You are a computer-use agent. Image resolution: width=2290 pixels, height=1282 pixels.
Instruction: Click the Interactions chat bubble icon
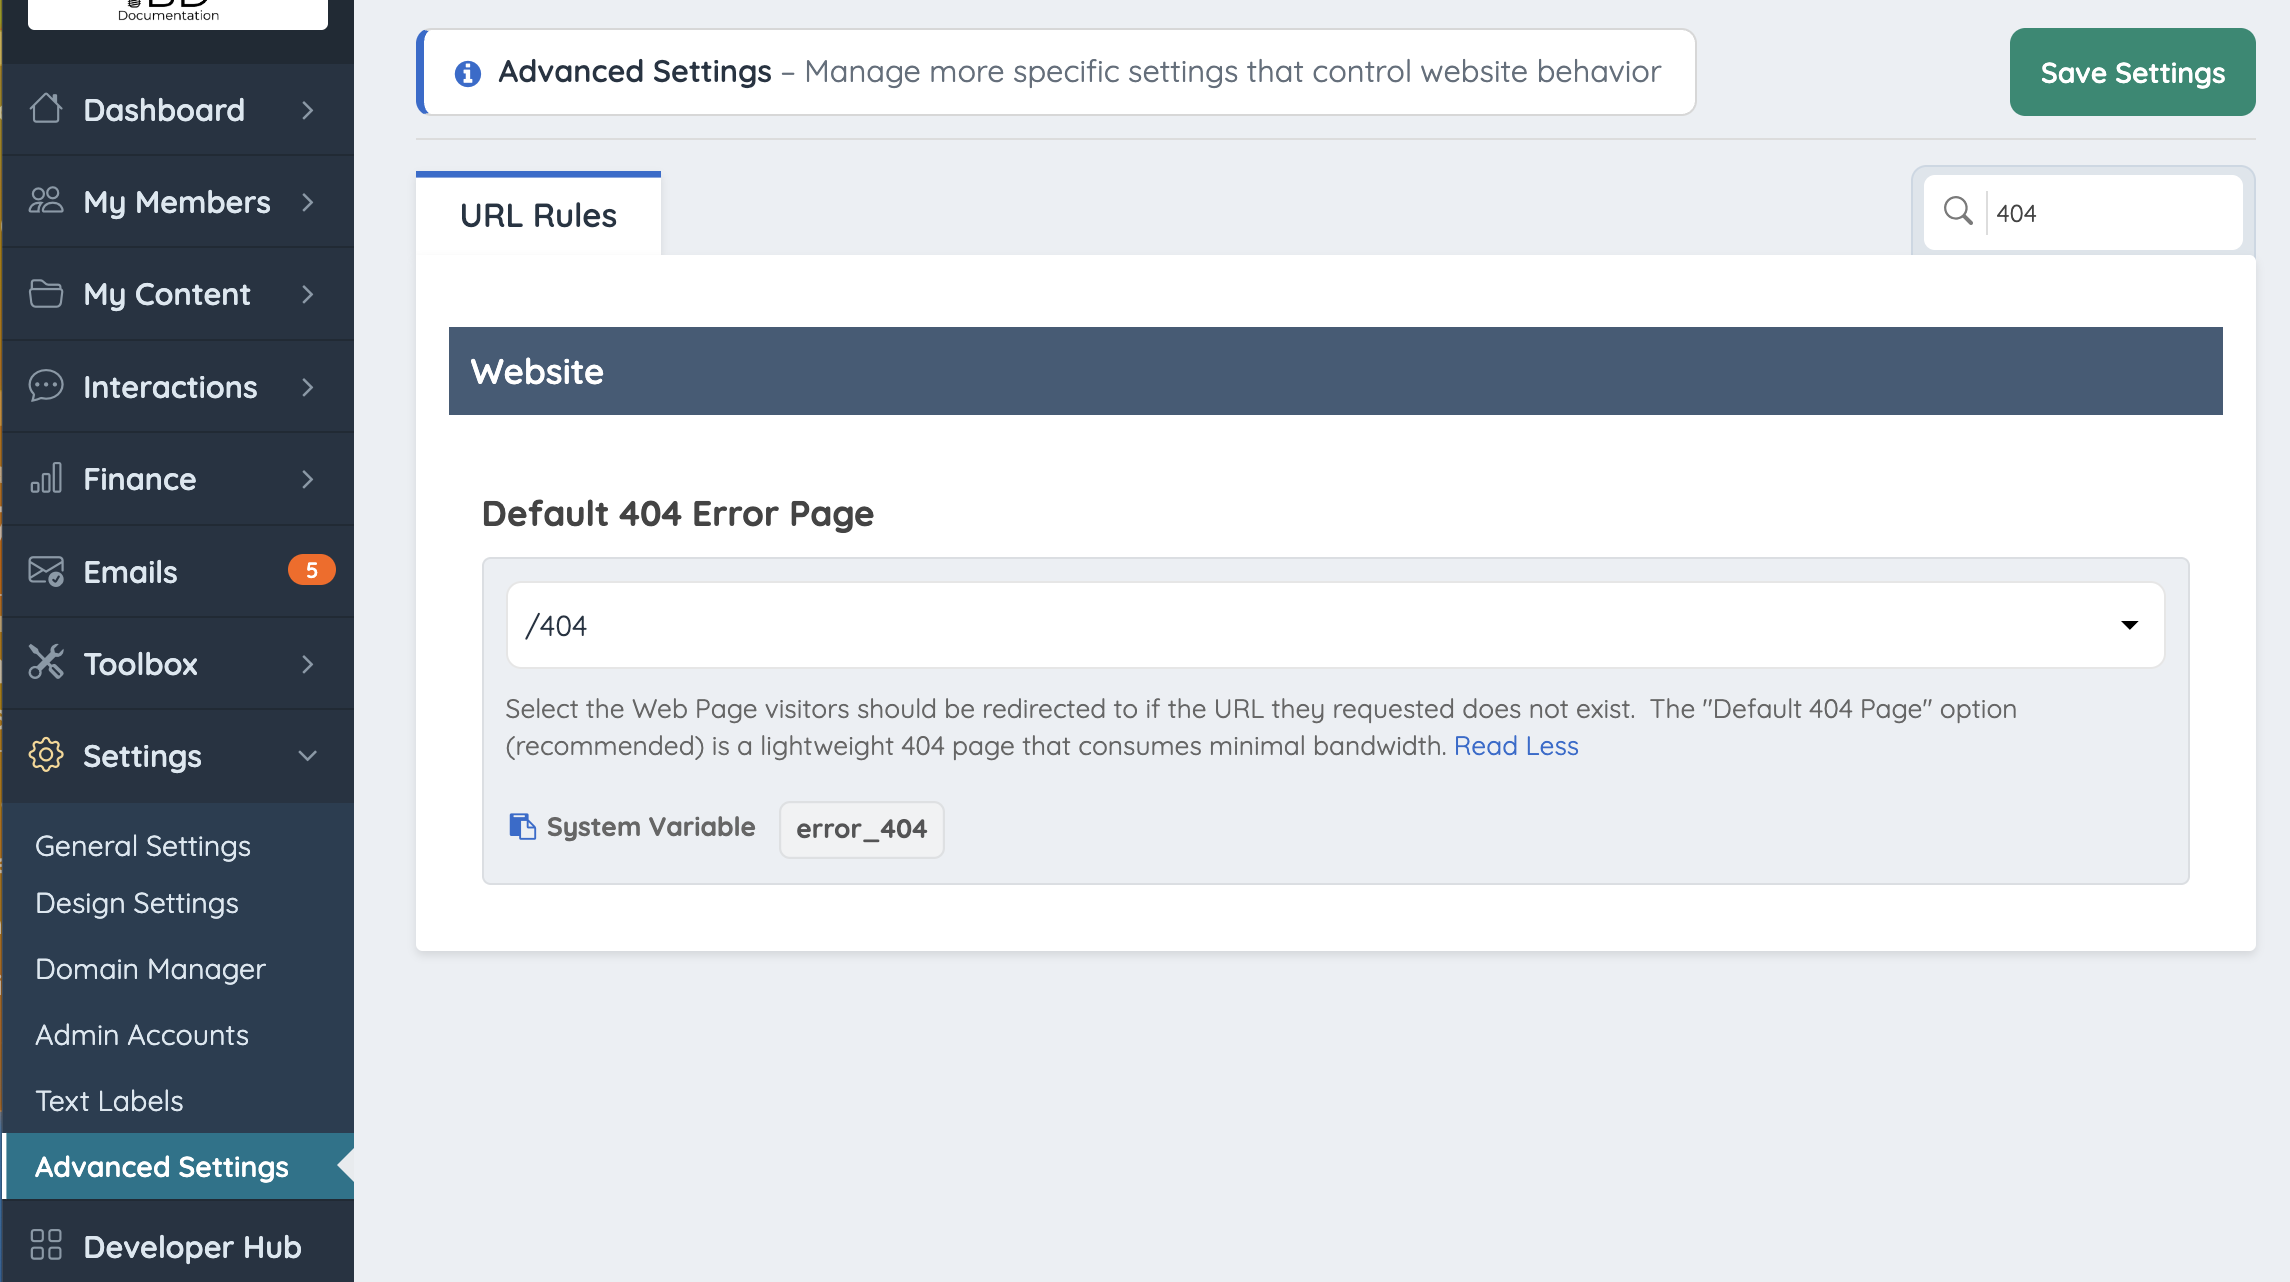[46, 386]
